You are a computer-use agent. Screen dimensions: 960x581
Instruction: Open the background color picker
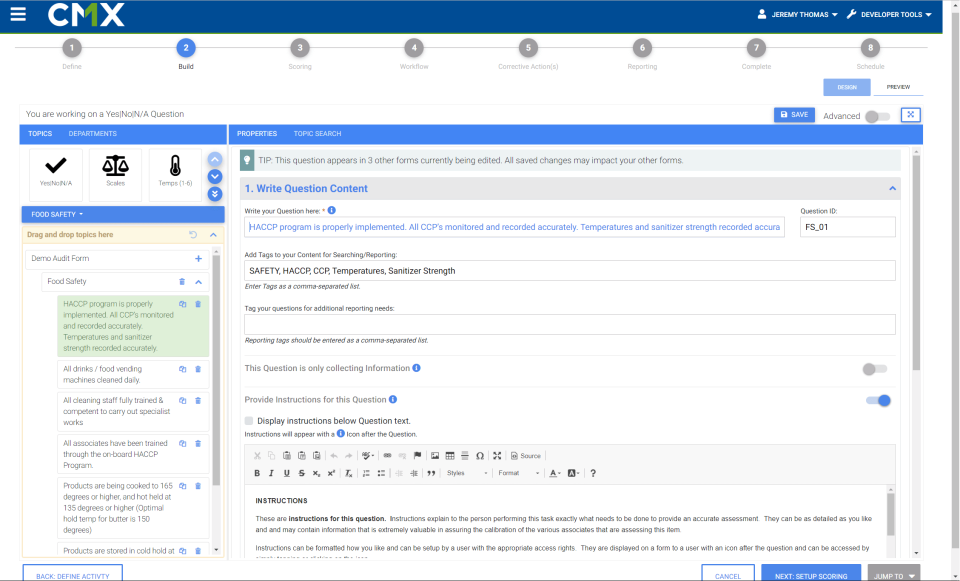574,473
